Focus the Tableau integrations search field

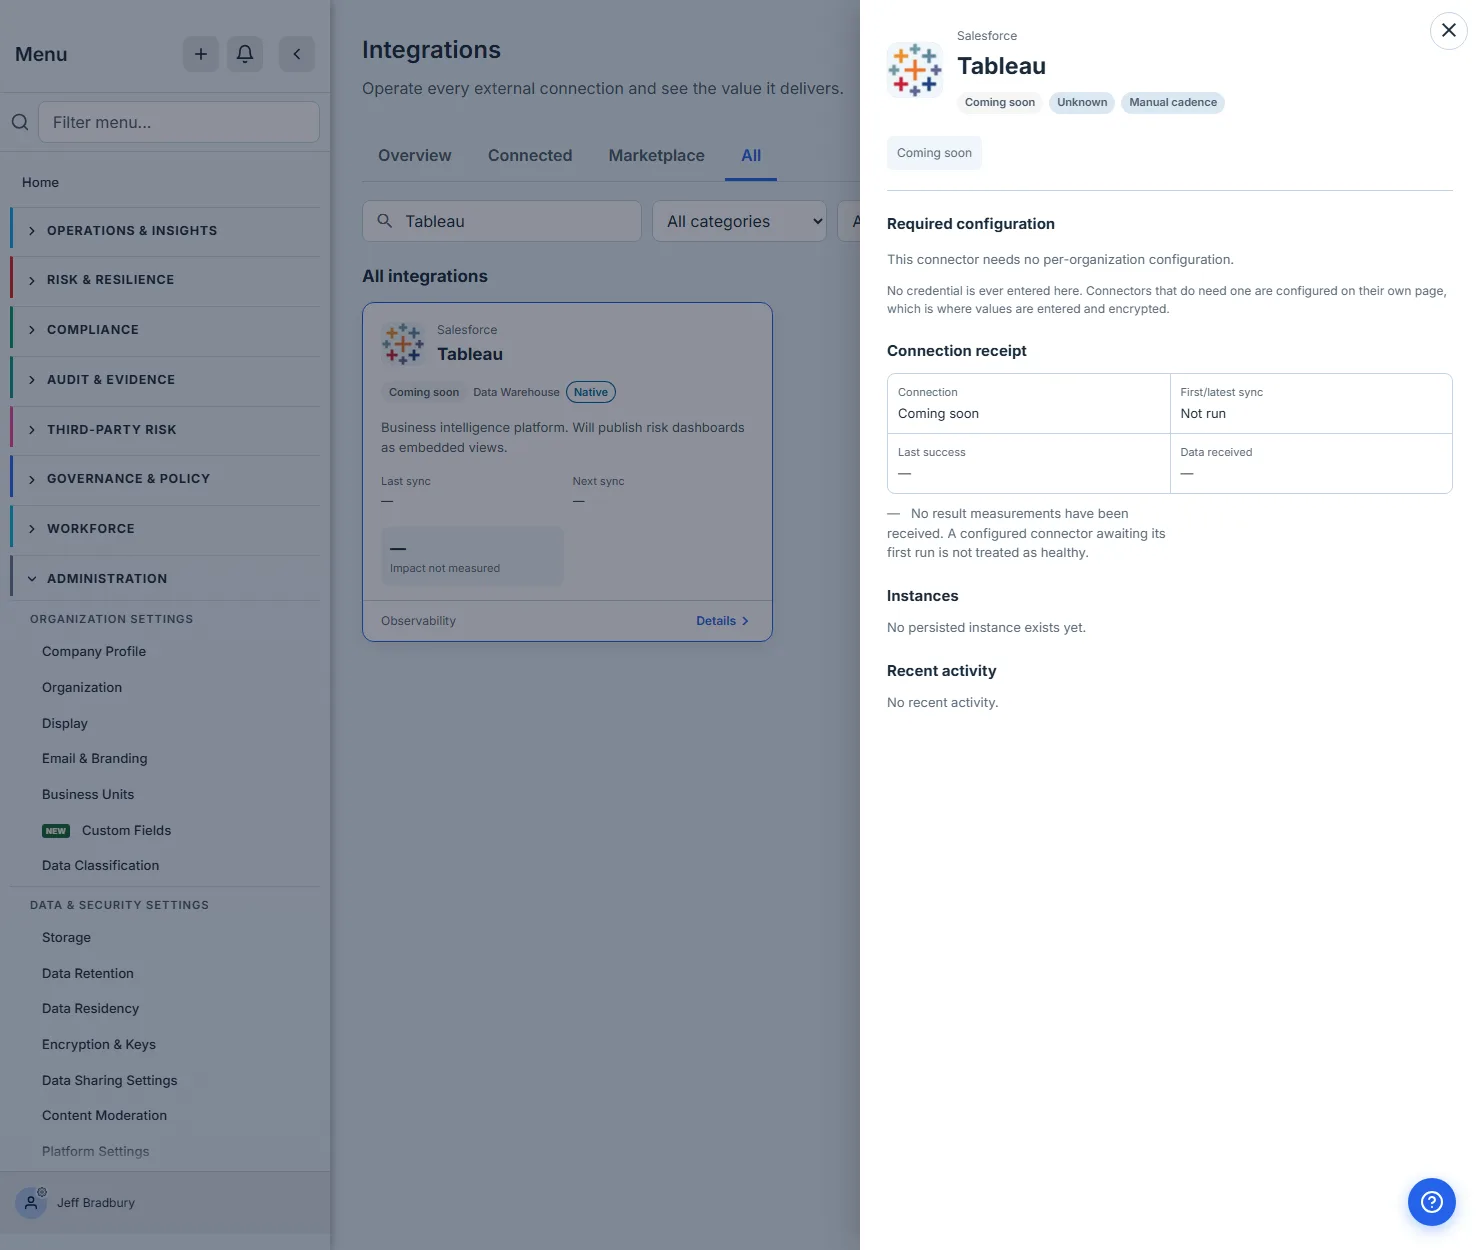point(502,221)
